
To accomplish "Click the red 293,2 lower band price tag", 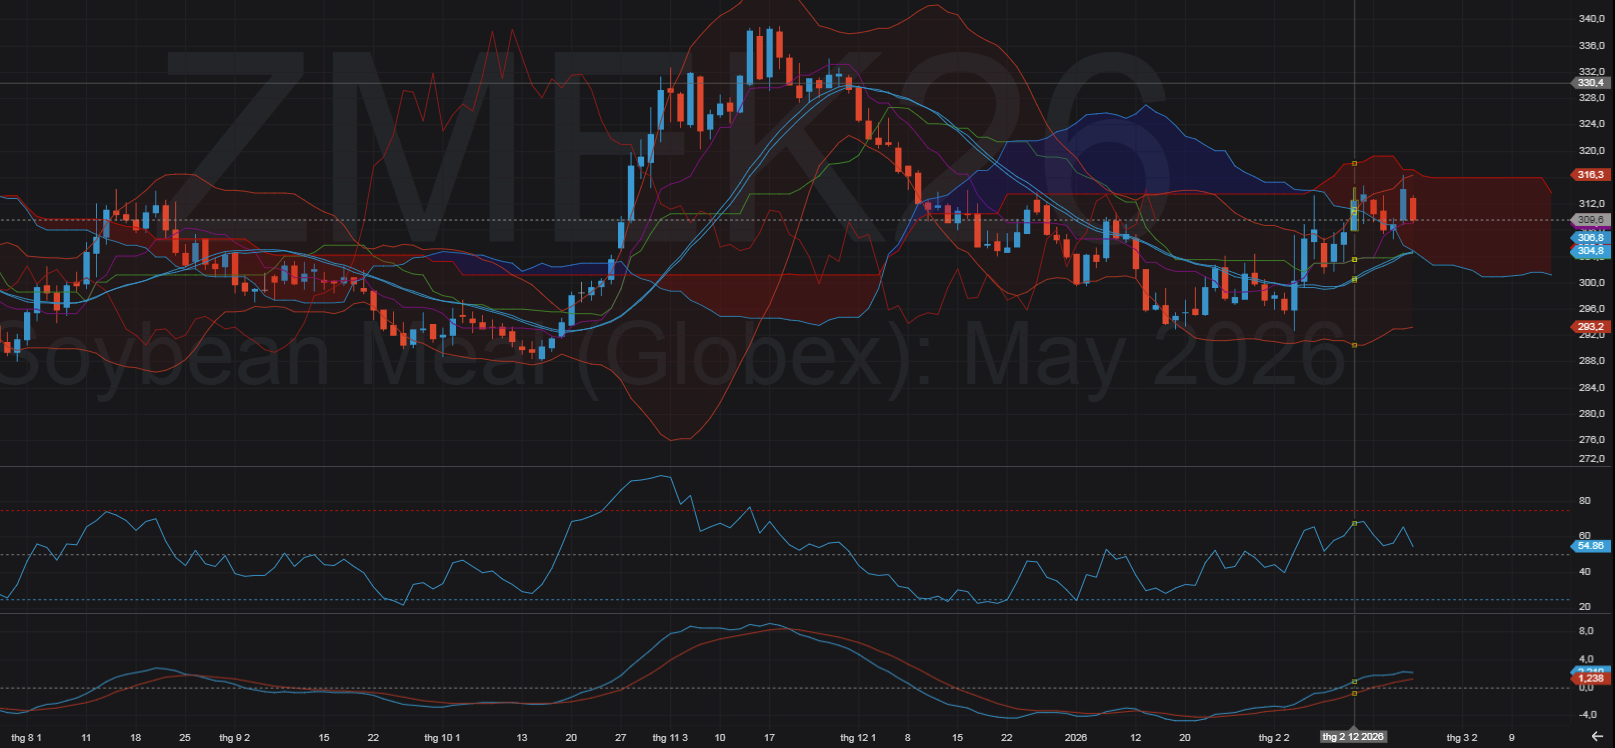I will click(1590, 327).
